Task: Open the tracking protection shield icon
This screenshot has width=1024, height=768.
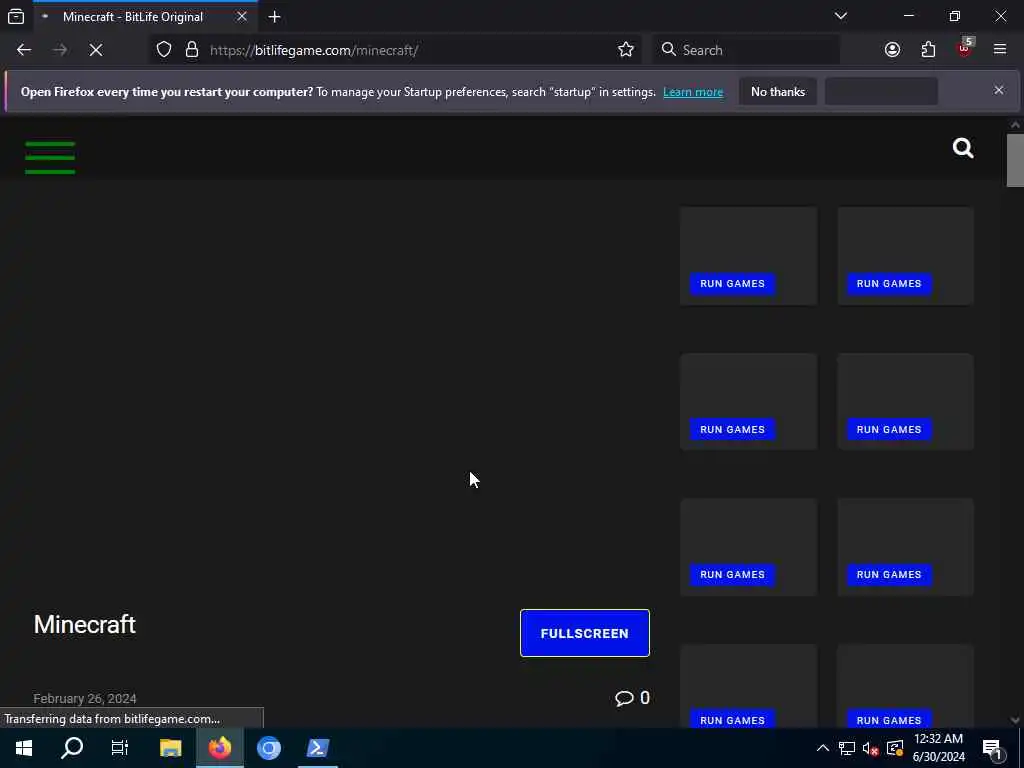Action: click(164, 50)
